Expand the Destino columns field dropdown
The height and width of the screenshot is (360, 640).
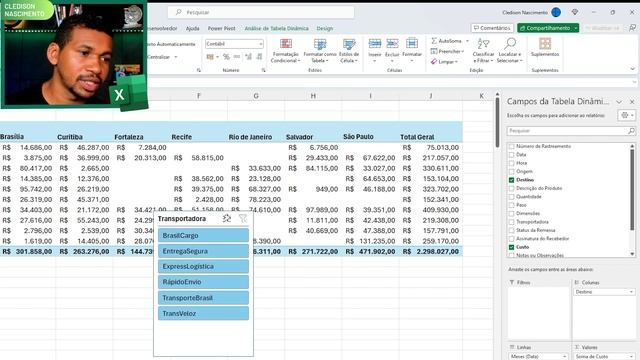[631, 292]
